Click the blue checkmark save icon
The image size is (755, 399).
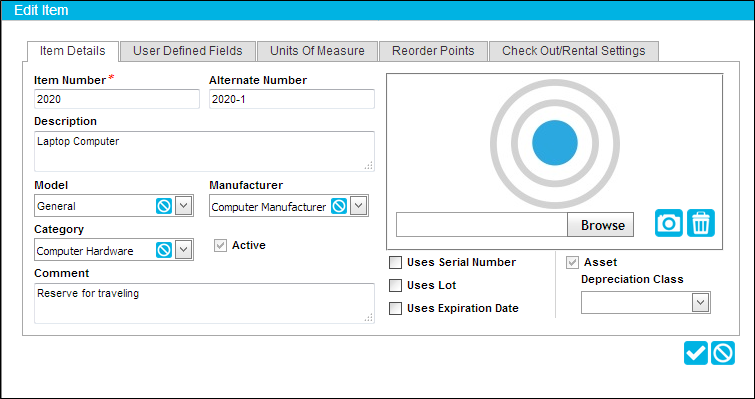pyautogui.click(x=696, y=353)
